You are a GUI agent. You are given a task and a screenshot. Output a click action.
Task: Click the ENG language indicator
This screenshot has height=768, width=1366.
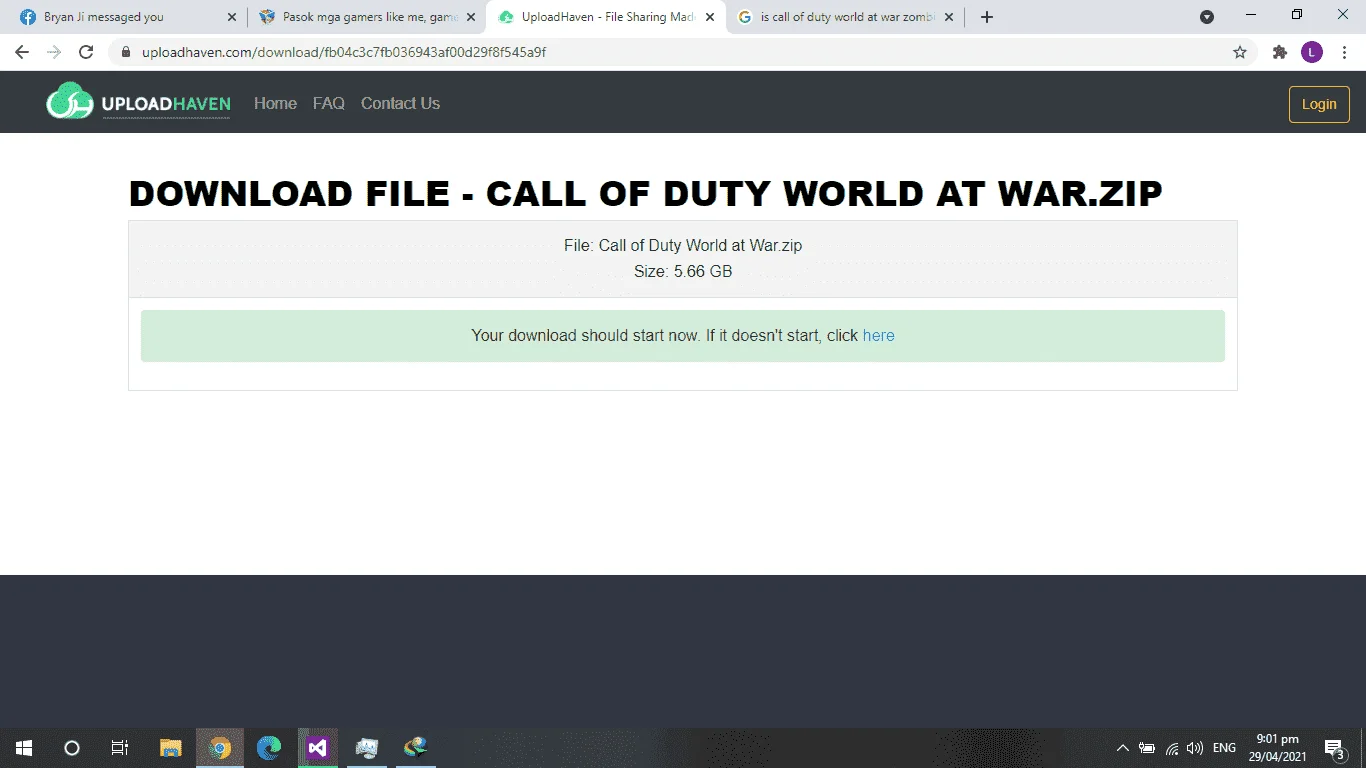coord(1224,748)
